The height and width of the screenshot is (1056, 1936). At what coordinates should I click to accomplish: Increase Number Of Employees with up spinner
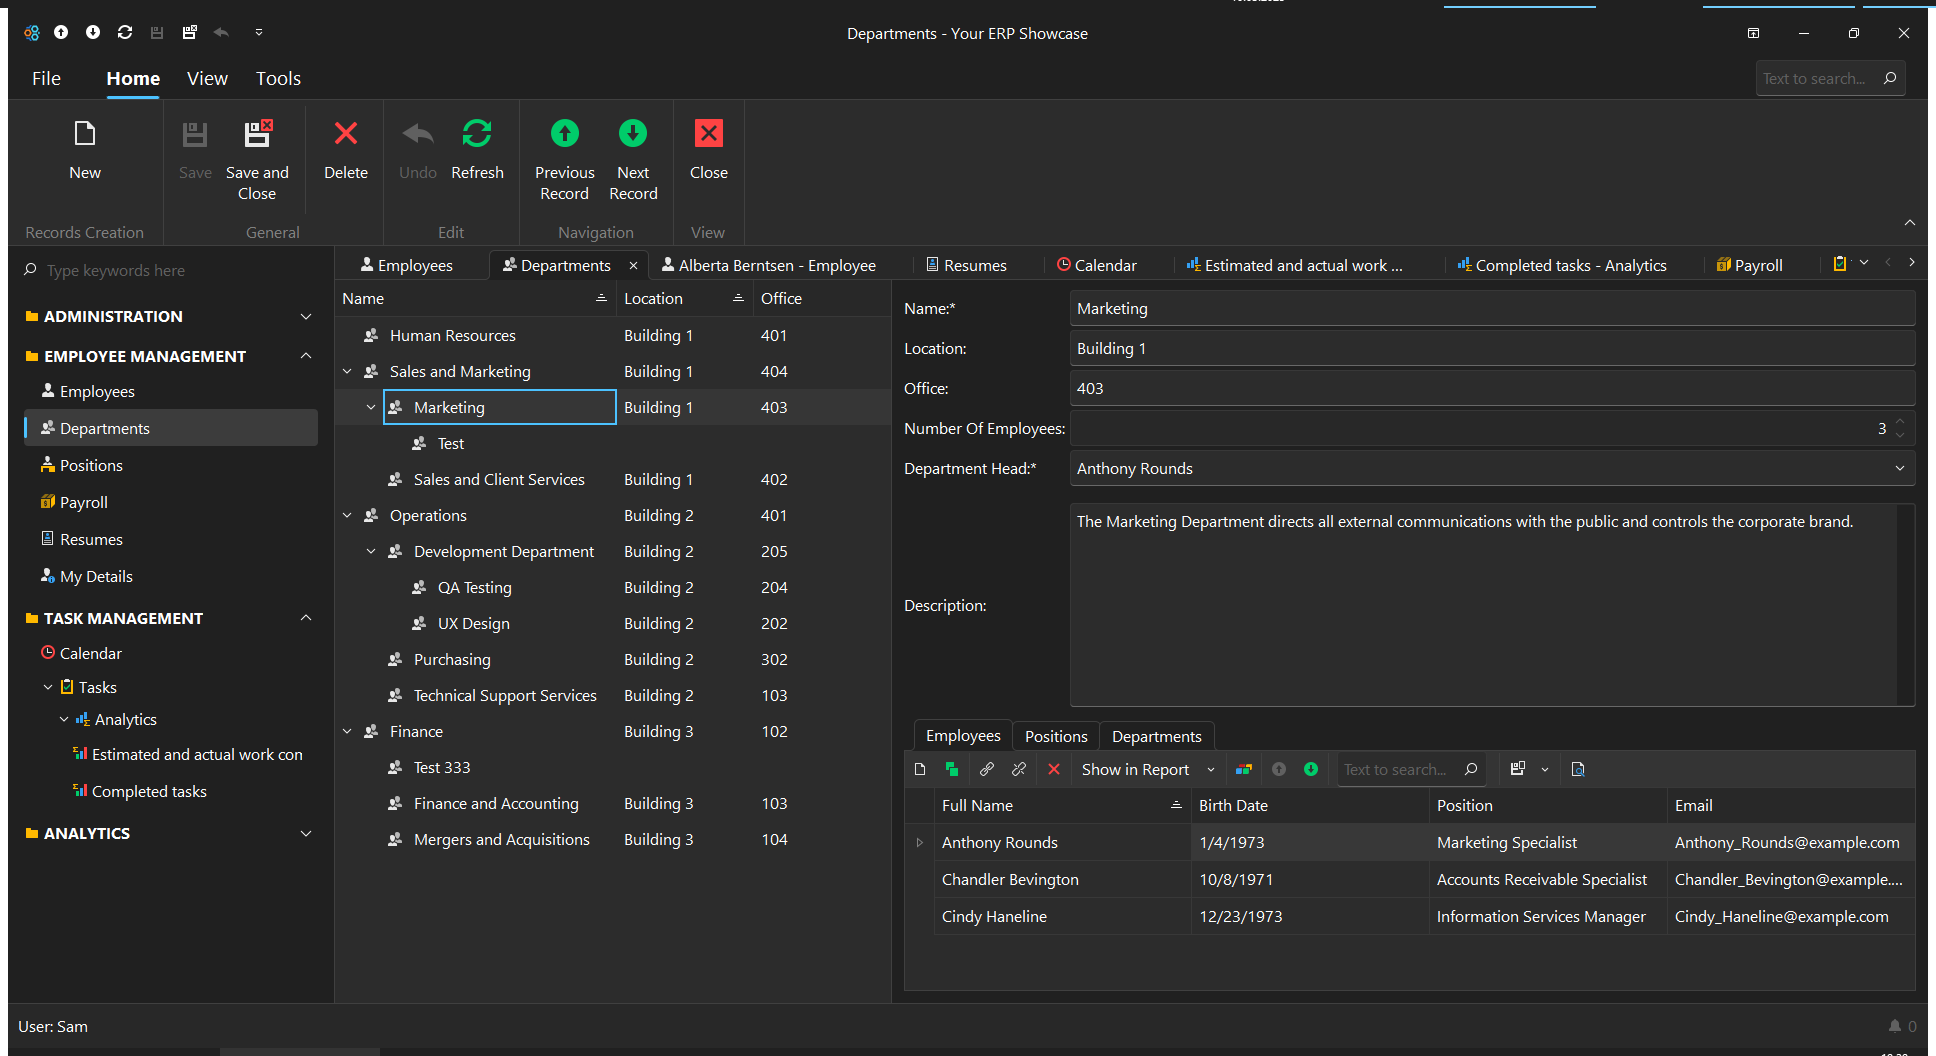(x=1900, y=422)
